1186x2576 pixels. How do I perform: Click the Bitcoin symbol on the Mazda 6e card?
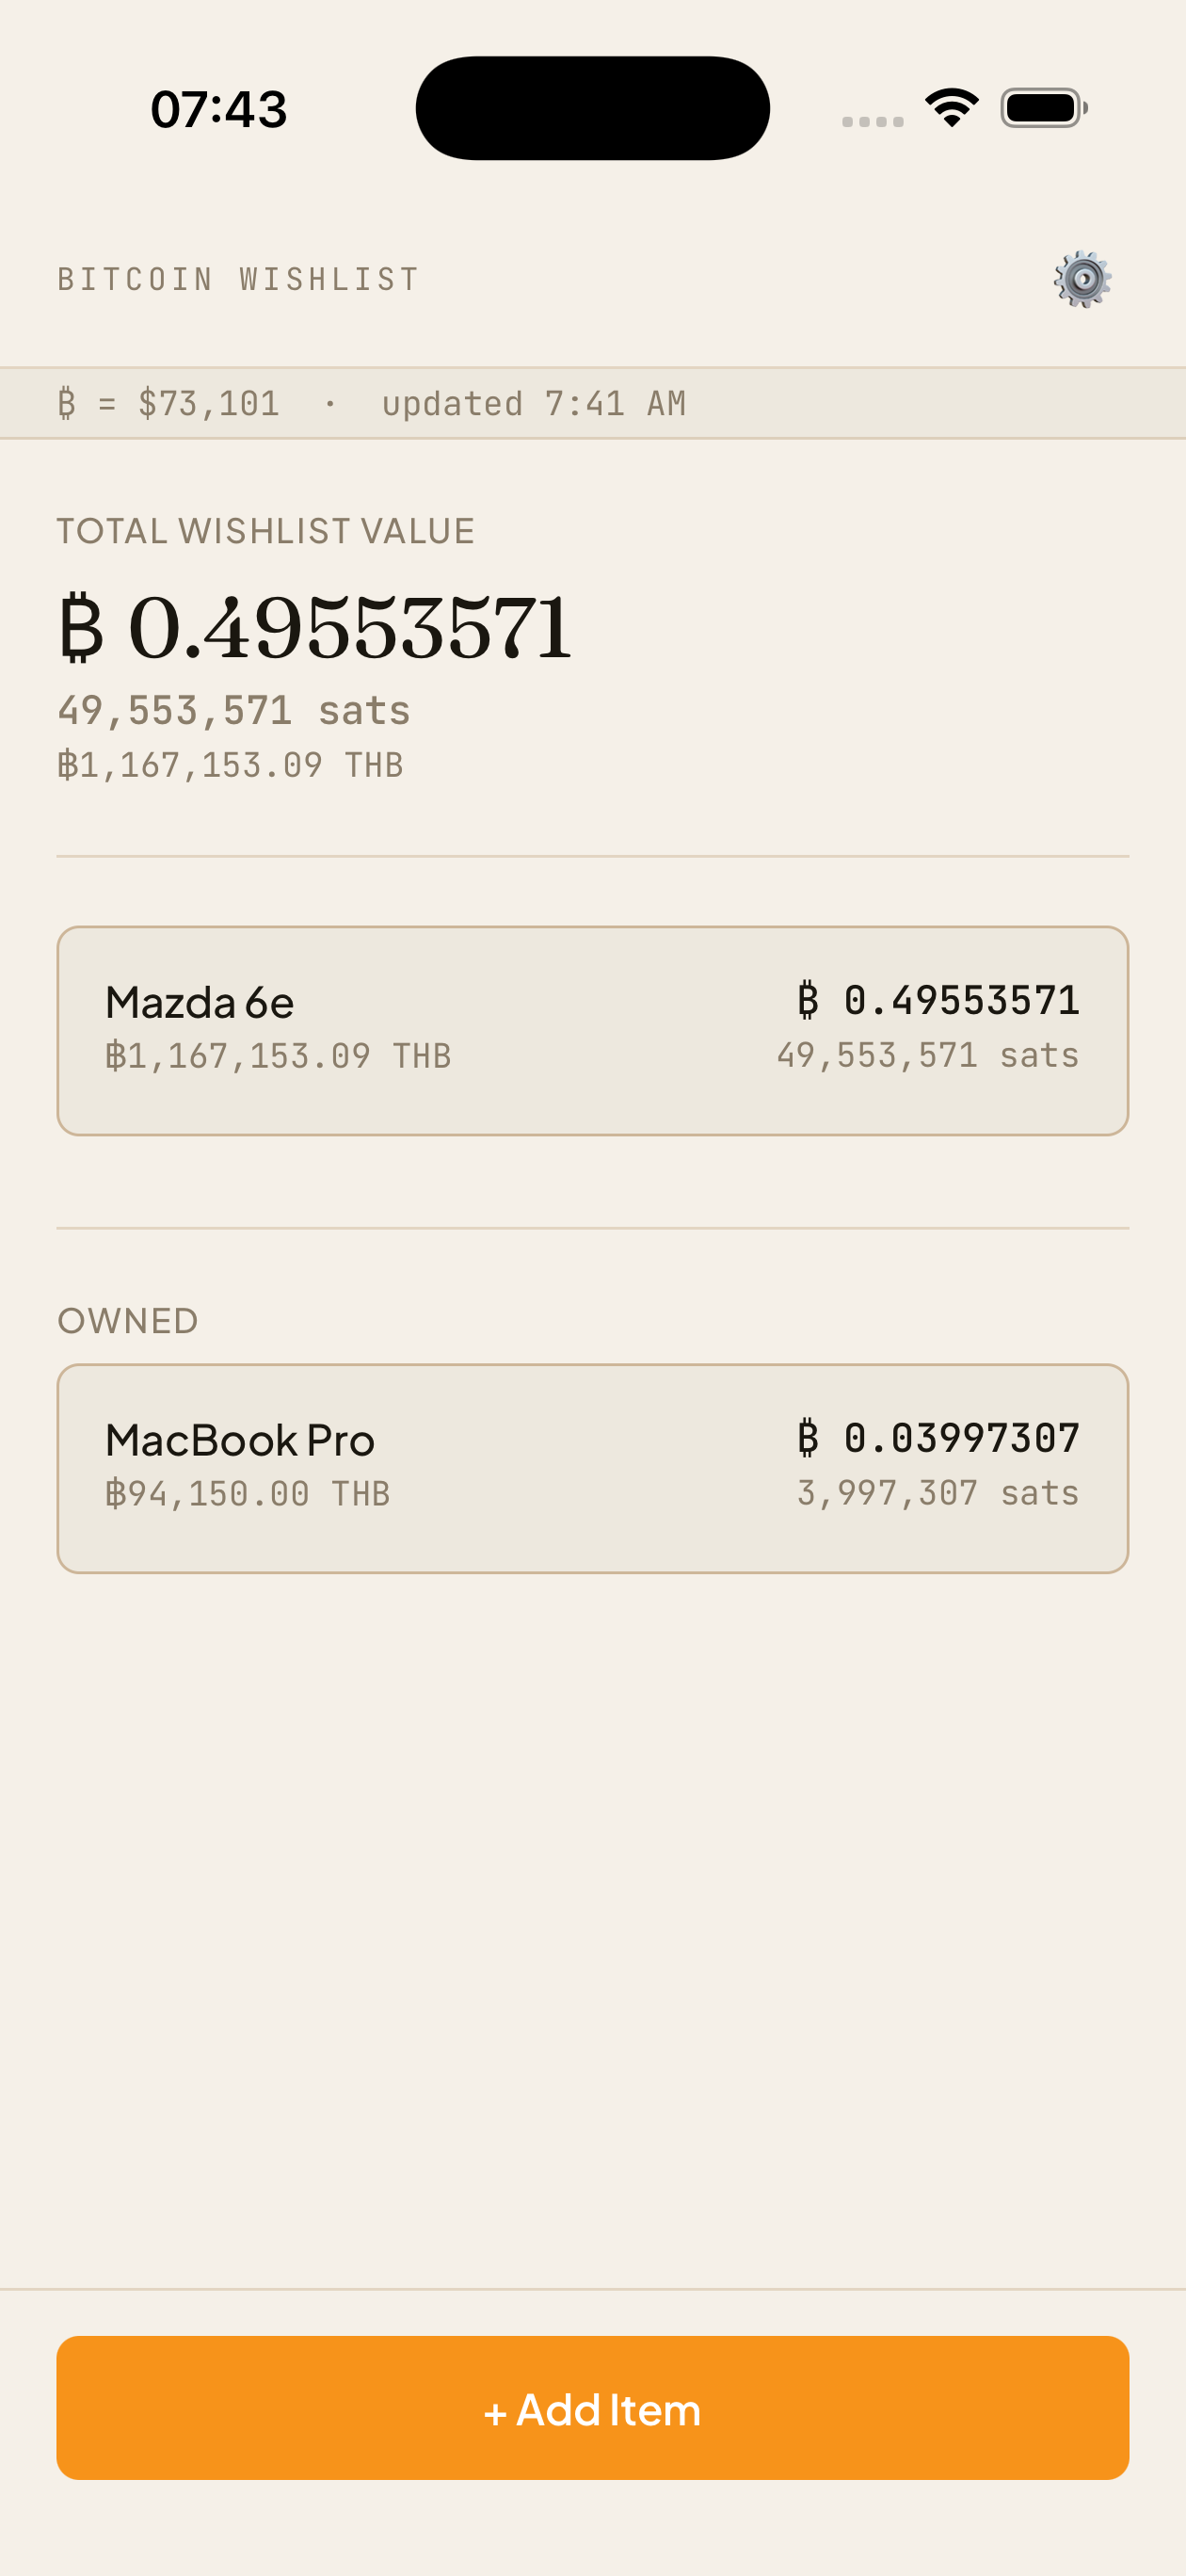pyautogui.click(x=808, y=1000)
